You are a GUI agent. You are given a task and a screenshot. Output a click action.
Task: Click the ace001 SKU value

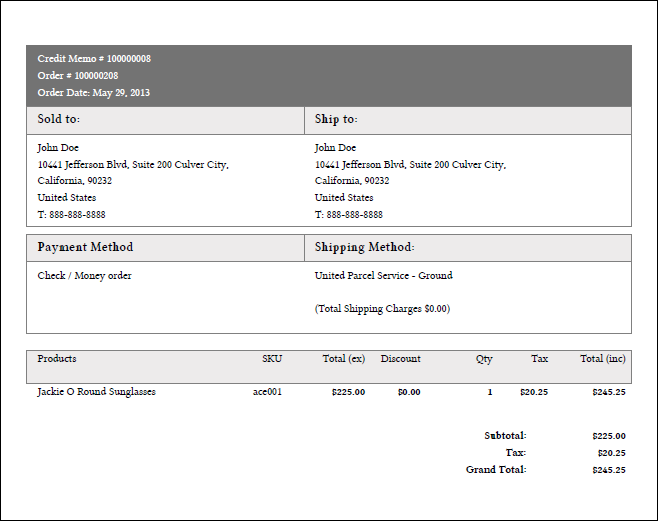[x=267, y=392]
